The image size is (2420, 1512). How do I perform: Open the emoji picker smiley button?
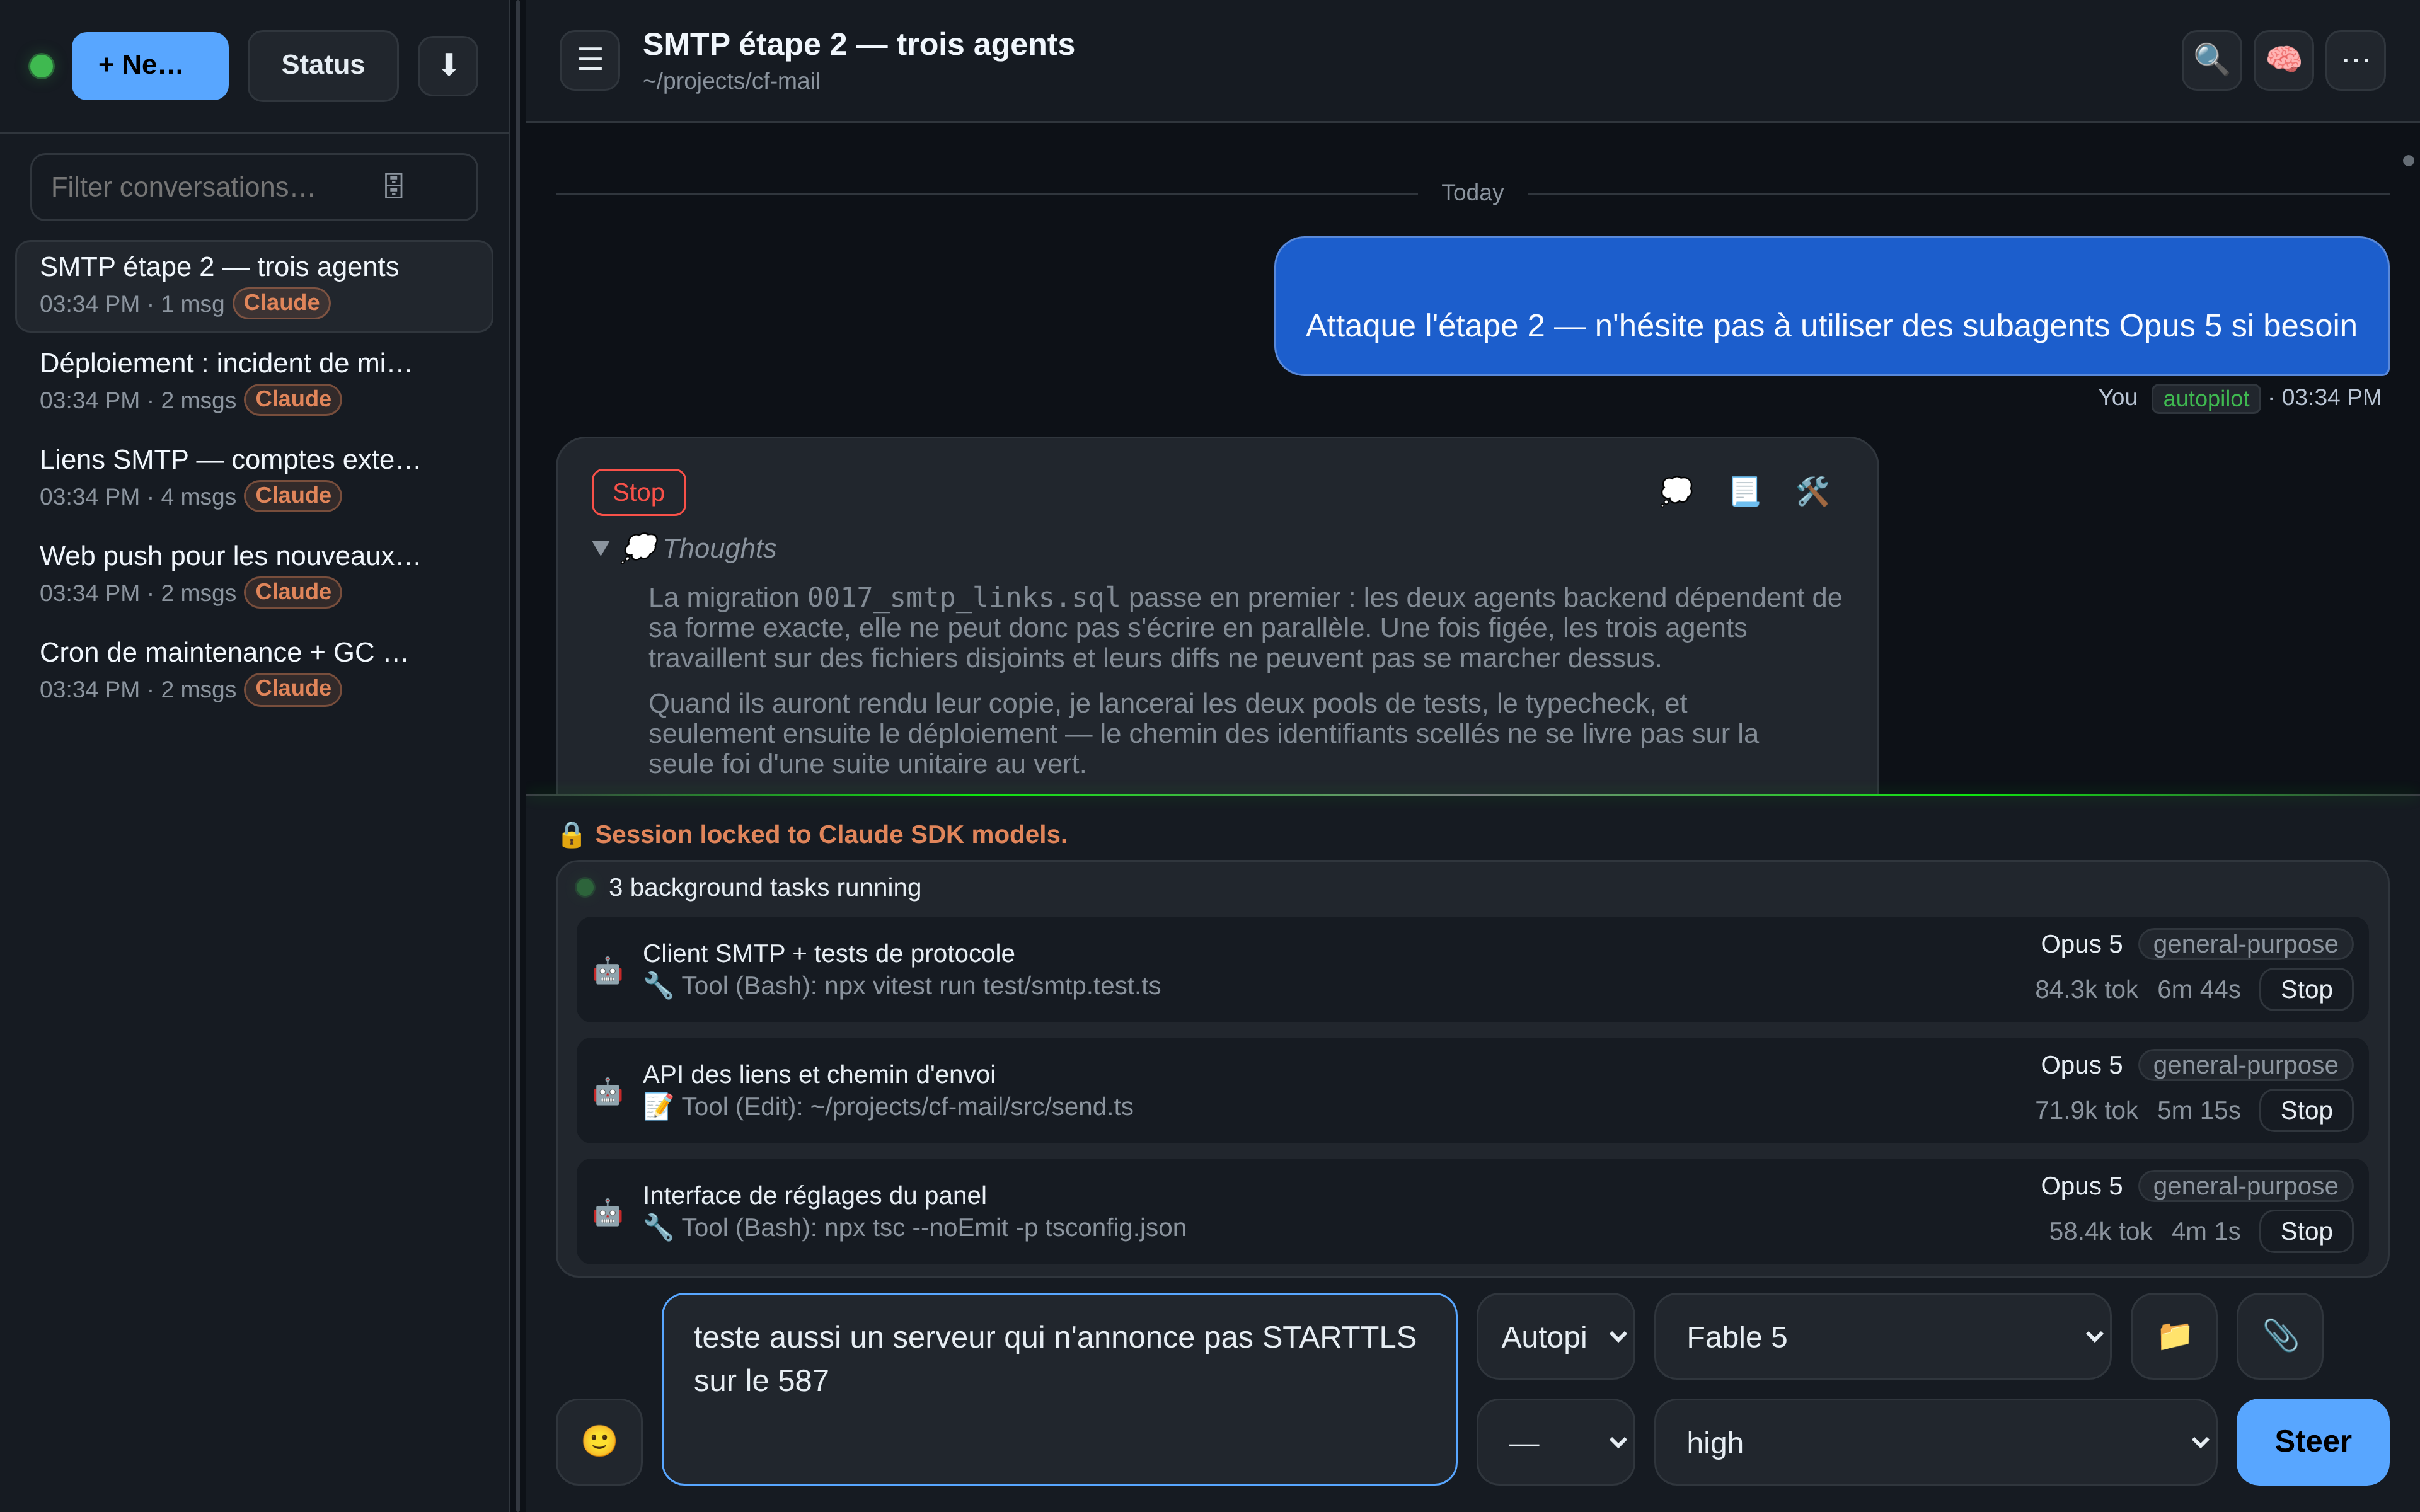[x=599, y=1441]
